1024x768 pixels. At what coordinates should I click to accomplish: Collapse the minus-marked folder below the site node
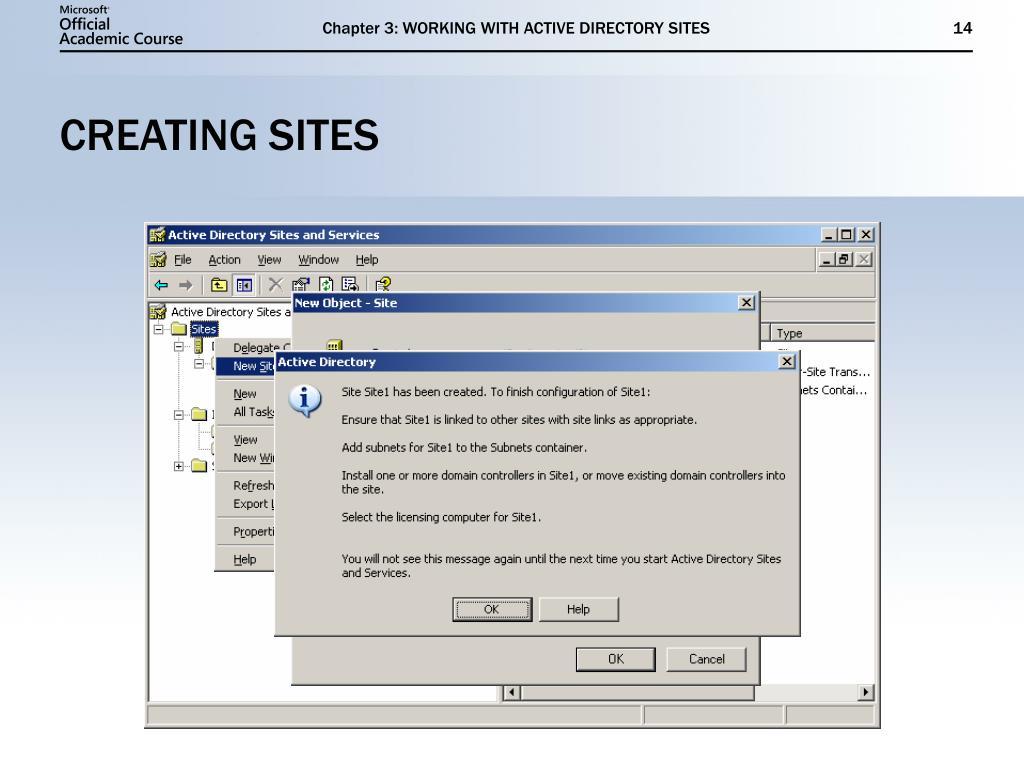(179, 414)
